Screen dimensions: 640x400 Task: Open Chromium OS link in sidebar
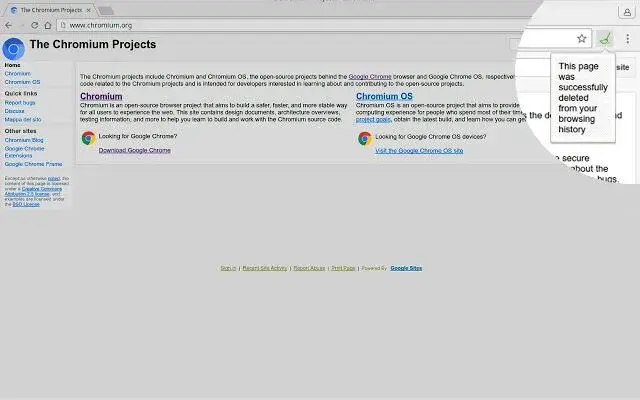pos(22,82)
